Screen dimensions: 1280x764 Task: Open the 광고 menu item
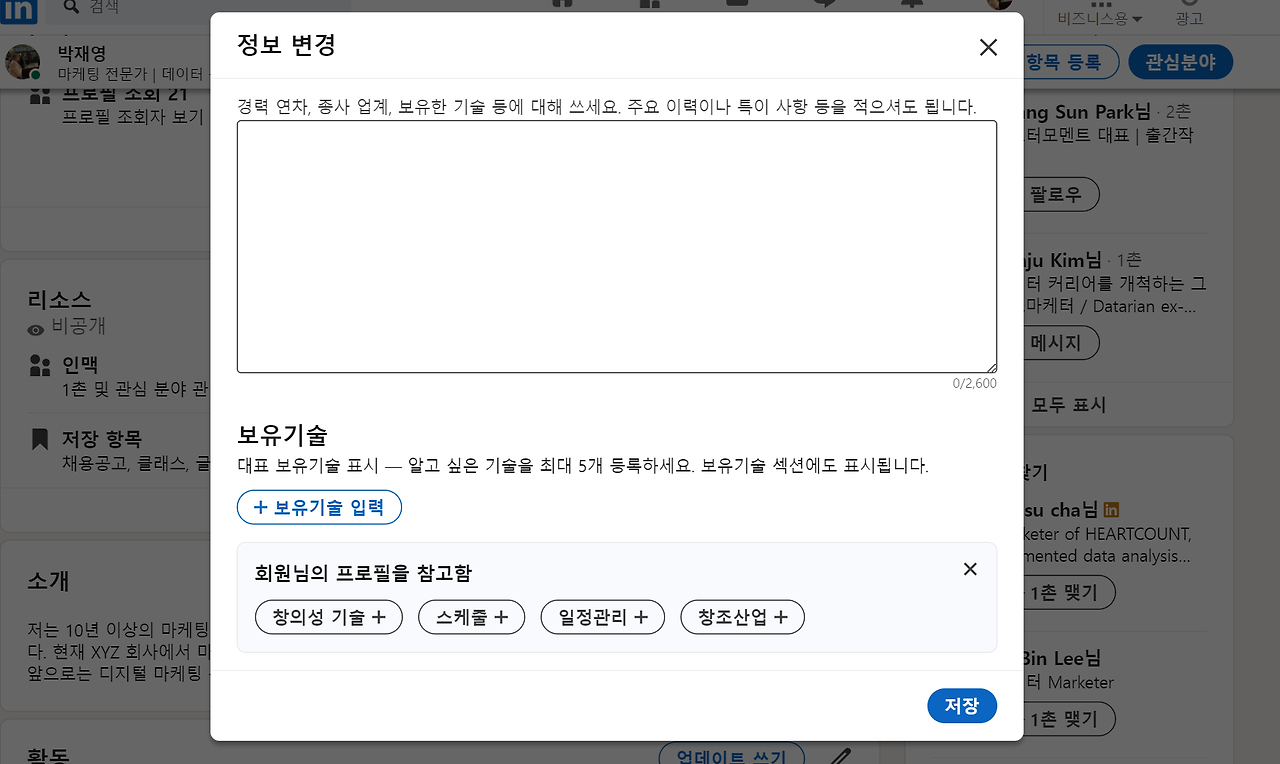click(1189, 17)
